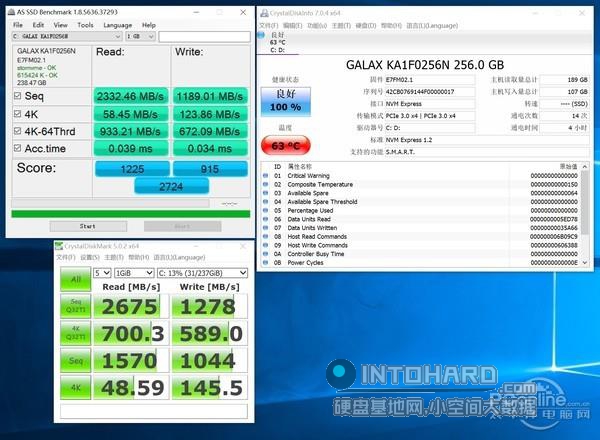The width and height of the screenshot is (600, 440).
Task: Toggle the 4K test checkbox
Action: (17, 114)
